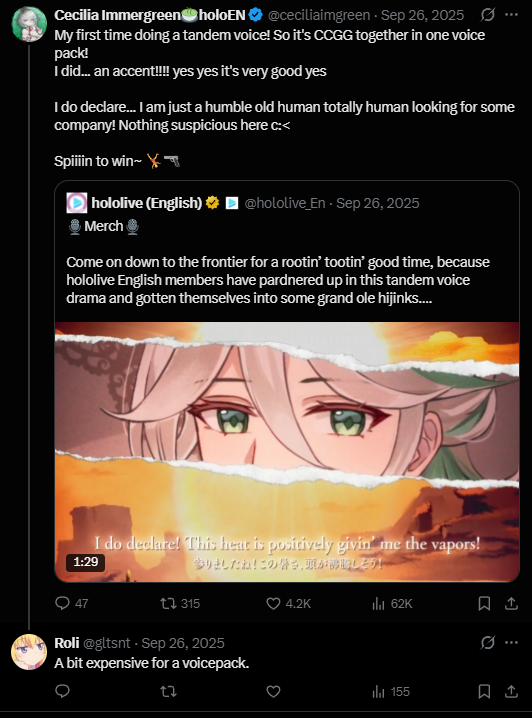This screenshot has height=718, width=532.
Task: Like Roli's voicepack comment
Action: [273, 691]
